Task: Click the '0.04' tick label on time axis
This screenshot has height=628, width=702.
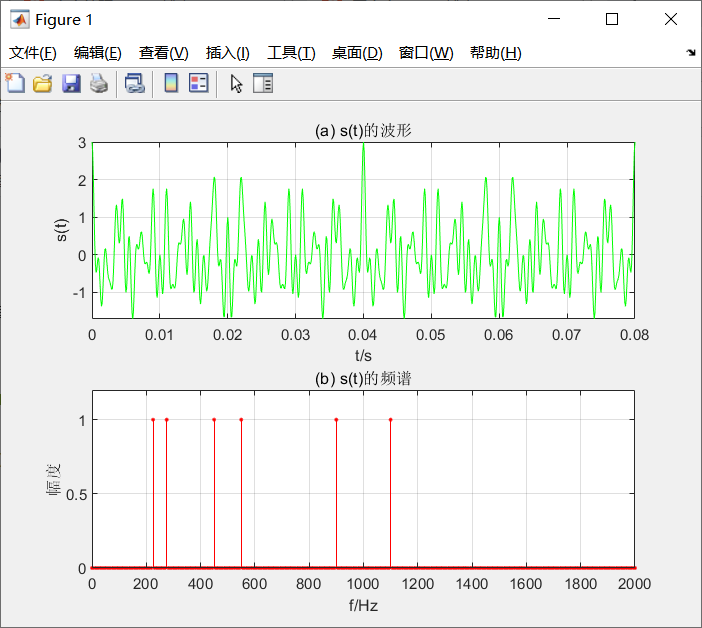Action: [x=363, y=335]
